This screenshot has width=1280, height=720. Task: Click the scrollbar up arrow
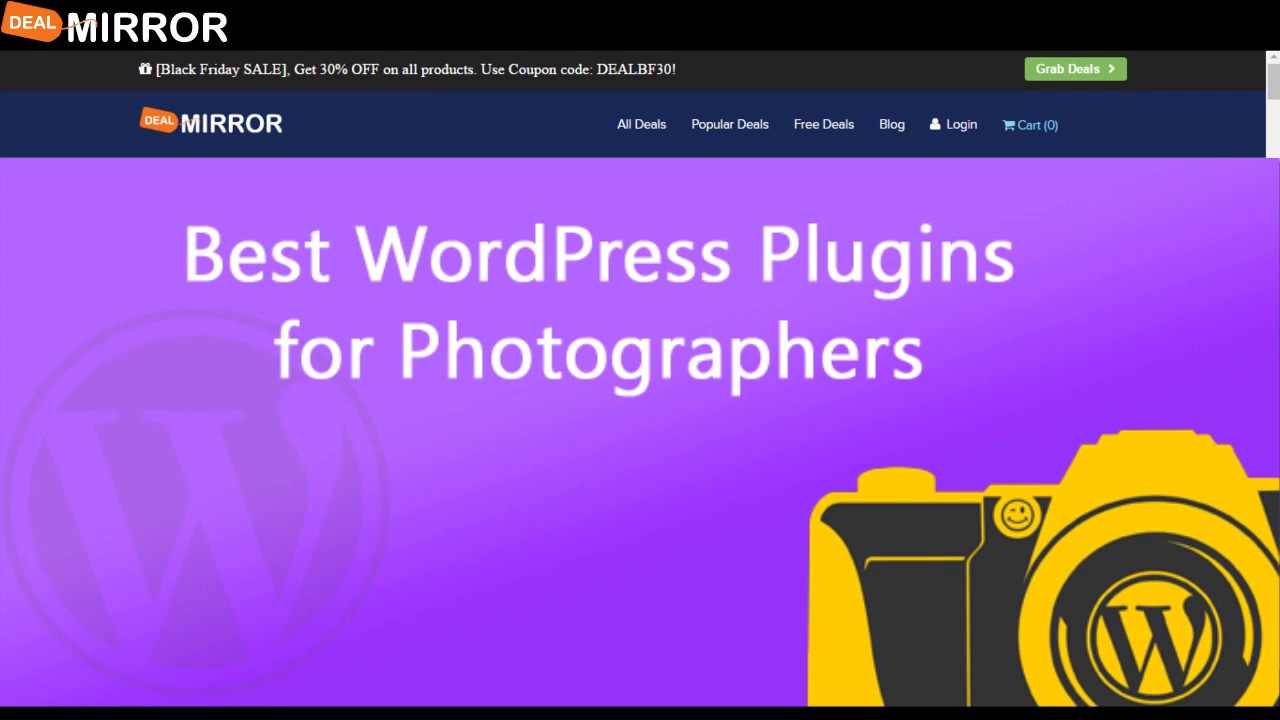click(x=1273, y=58)
